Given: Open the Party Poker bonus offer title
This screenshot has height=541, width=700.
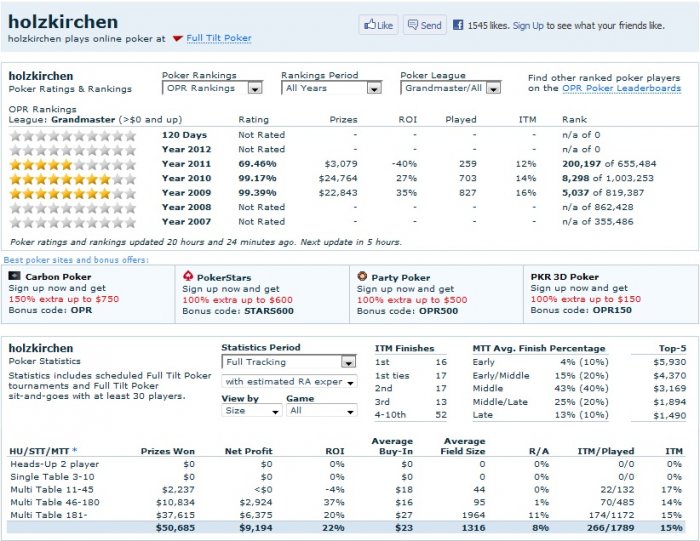Looking at the screenshot, I should click(400, 278).
